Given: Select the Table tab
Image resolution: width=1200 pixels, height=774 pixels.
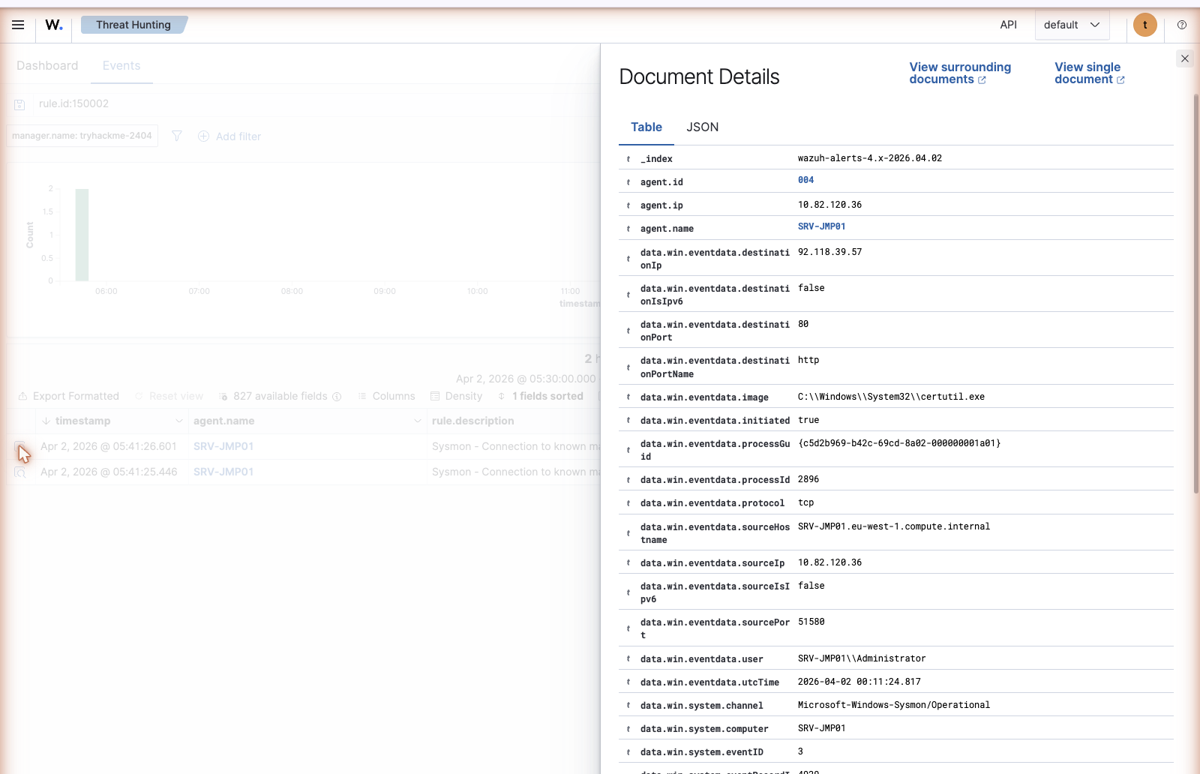Looking at the screenshot, I should [x=646, y=127].
